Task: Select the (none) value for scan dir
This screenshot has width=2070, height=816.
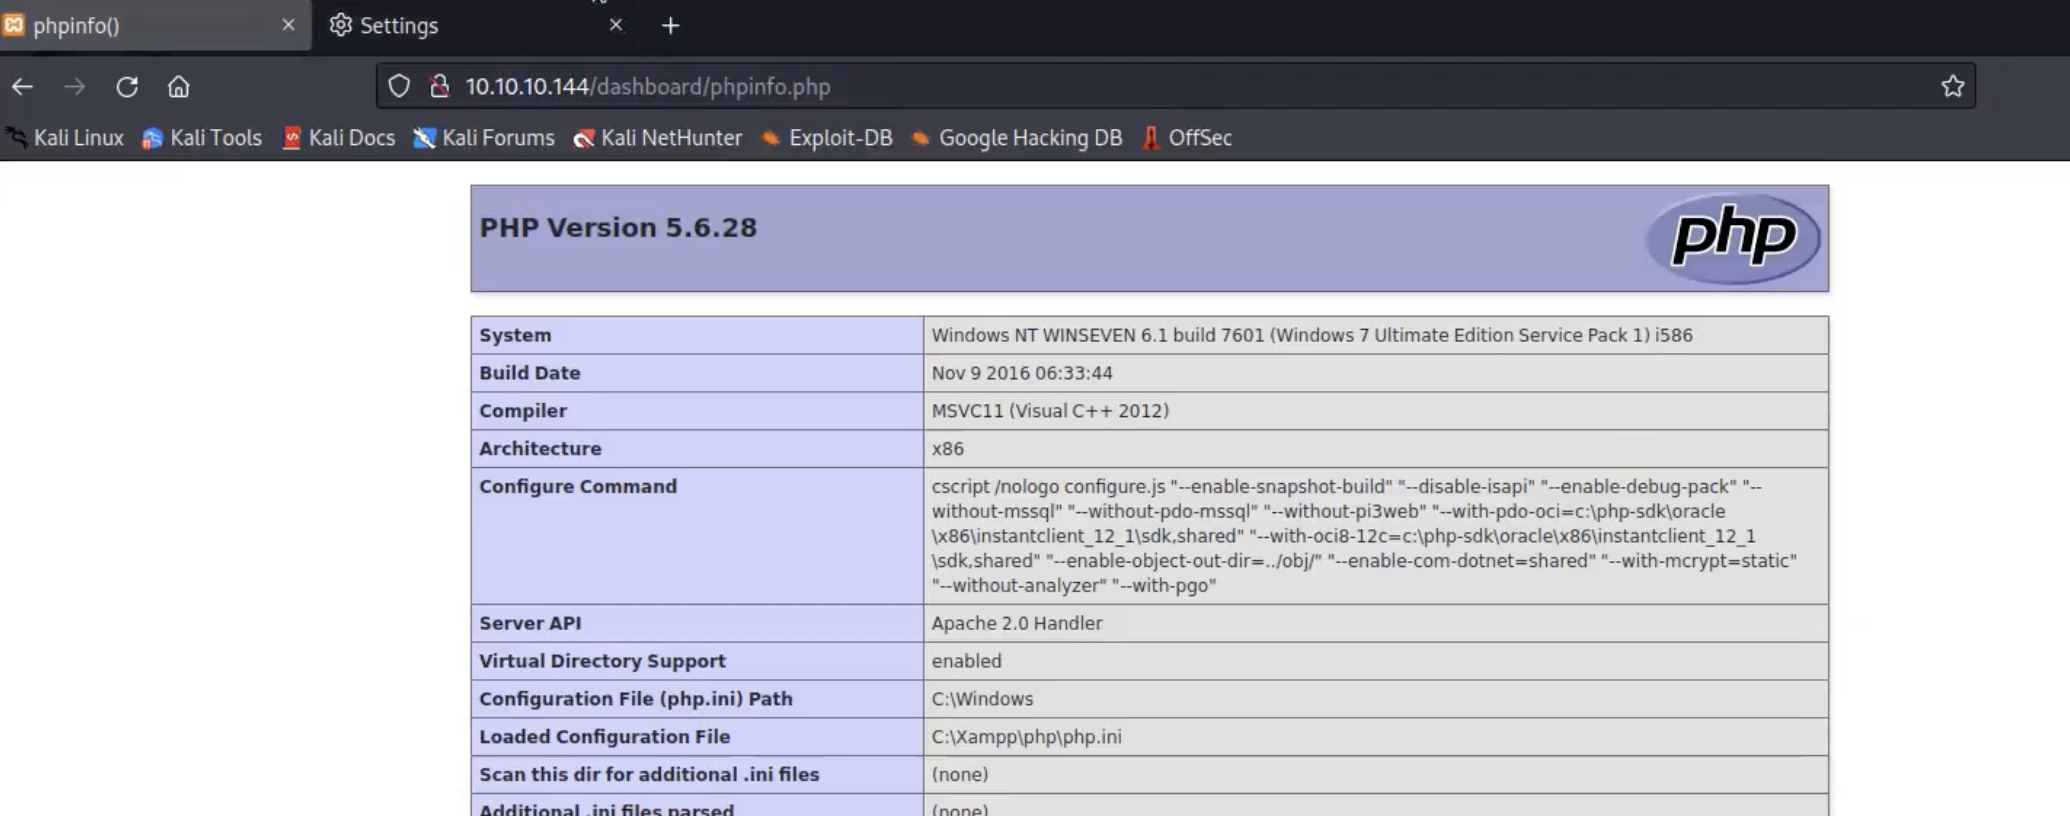Action: point(960,775)
